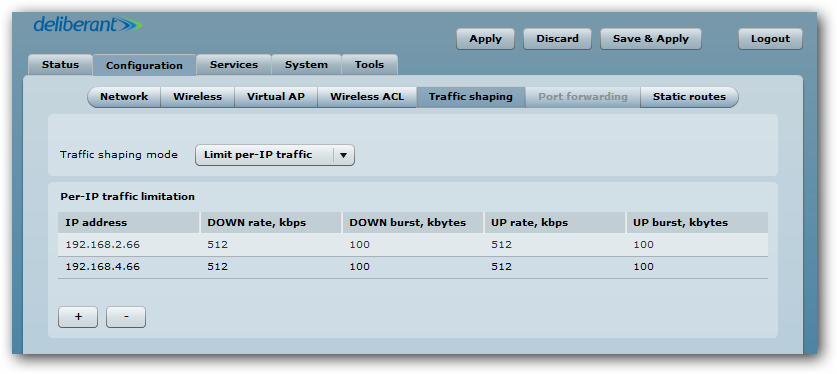
Task: Open the Static routes sub-tab
Action: [x=689, y=97]
